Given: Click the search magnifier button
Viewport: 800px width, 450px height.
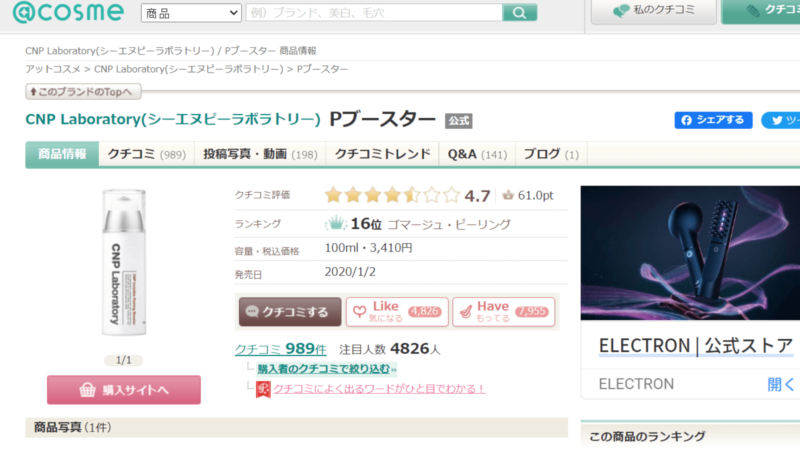Looking at the screenshot, I should pyautogui.click(x=519, y=13).
